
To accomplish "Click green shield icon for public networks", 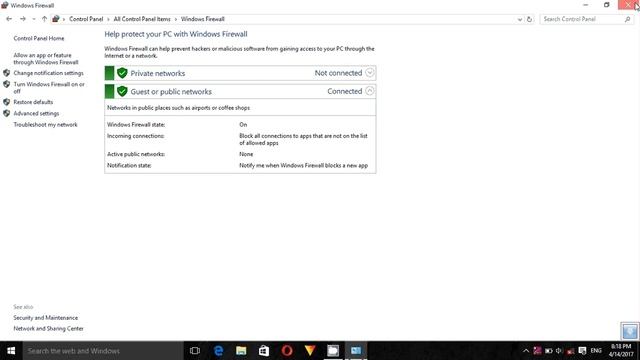I will tap(122, 91).
